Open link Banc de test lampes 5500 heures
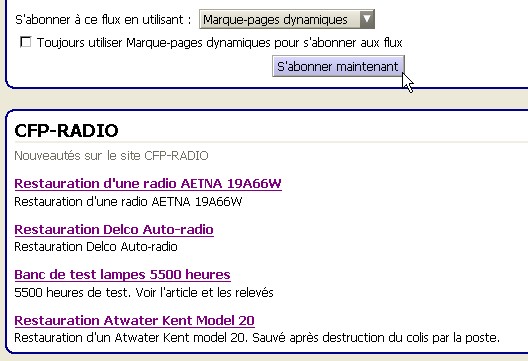This screenshot has width=528, height=361. (122, 274)
